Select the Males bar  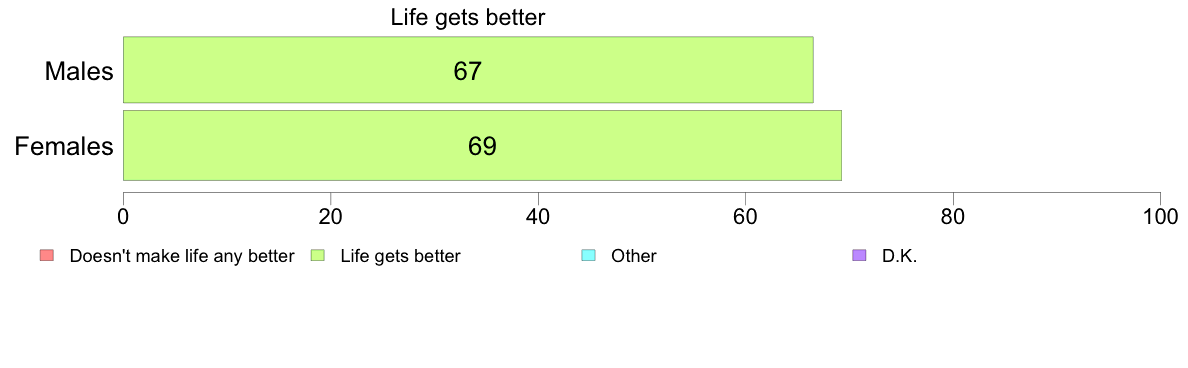468,70
